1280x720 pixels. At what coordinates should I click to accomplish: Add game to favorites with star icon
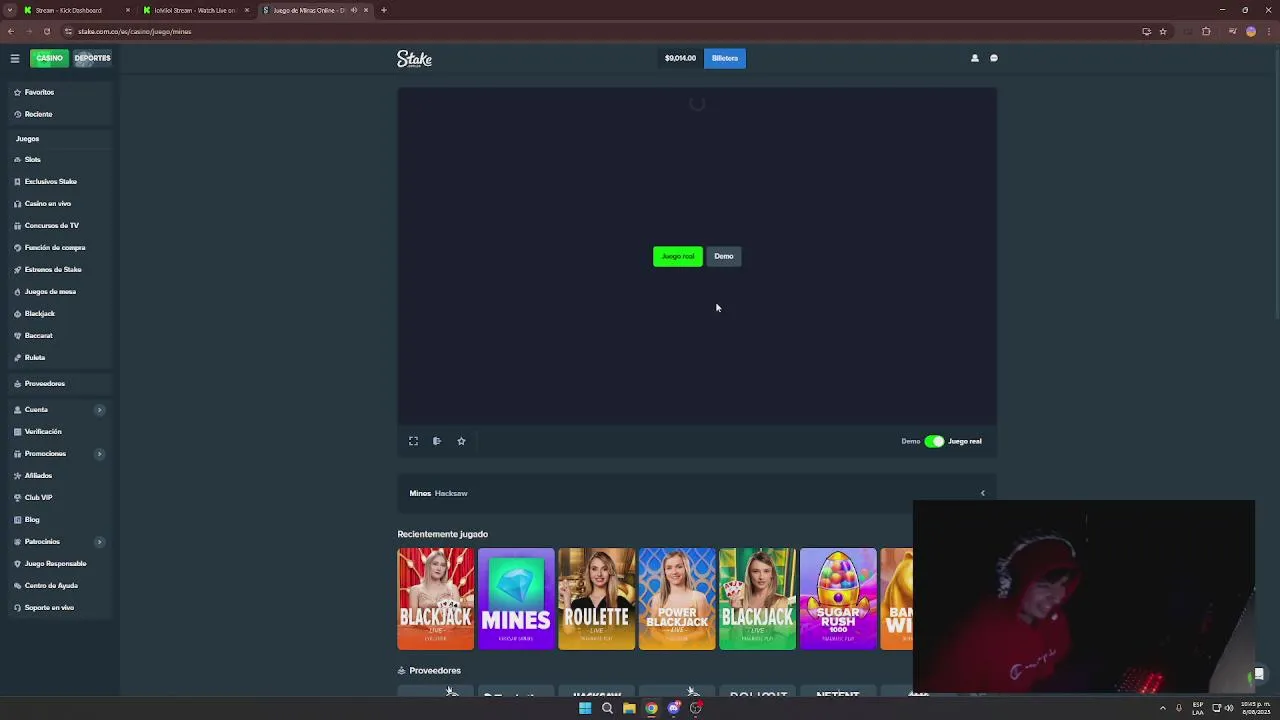click(x=461, y=441)
